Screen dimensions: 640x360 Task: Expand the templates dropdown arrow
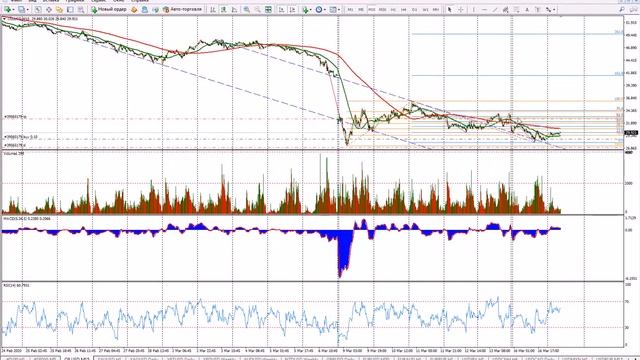[x=339, y=9]
